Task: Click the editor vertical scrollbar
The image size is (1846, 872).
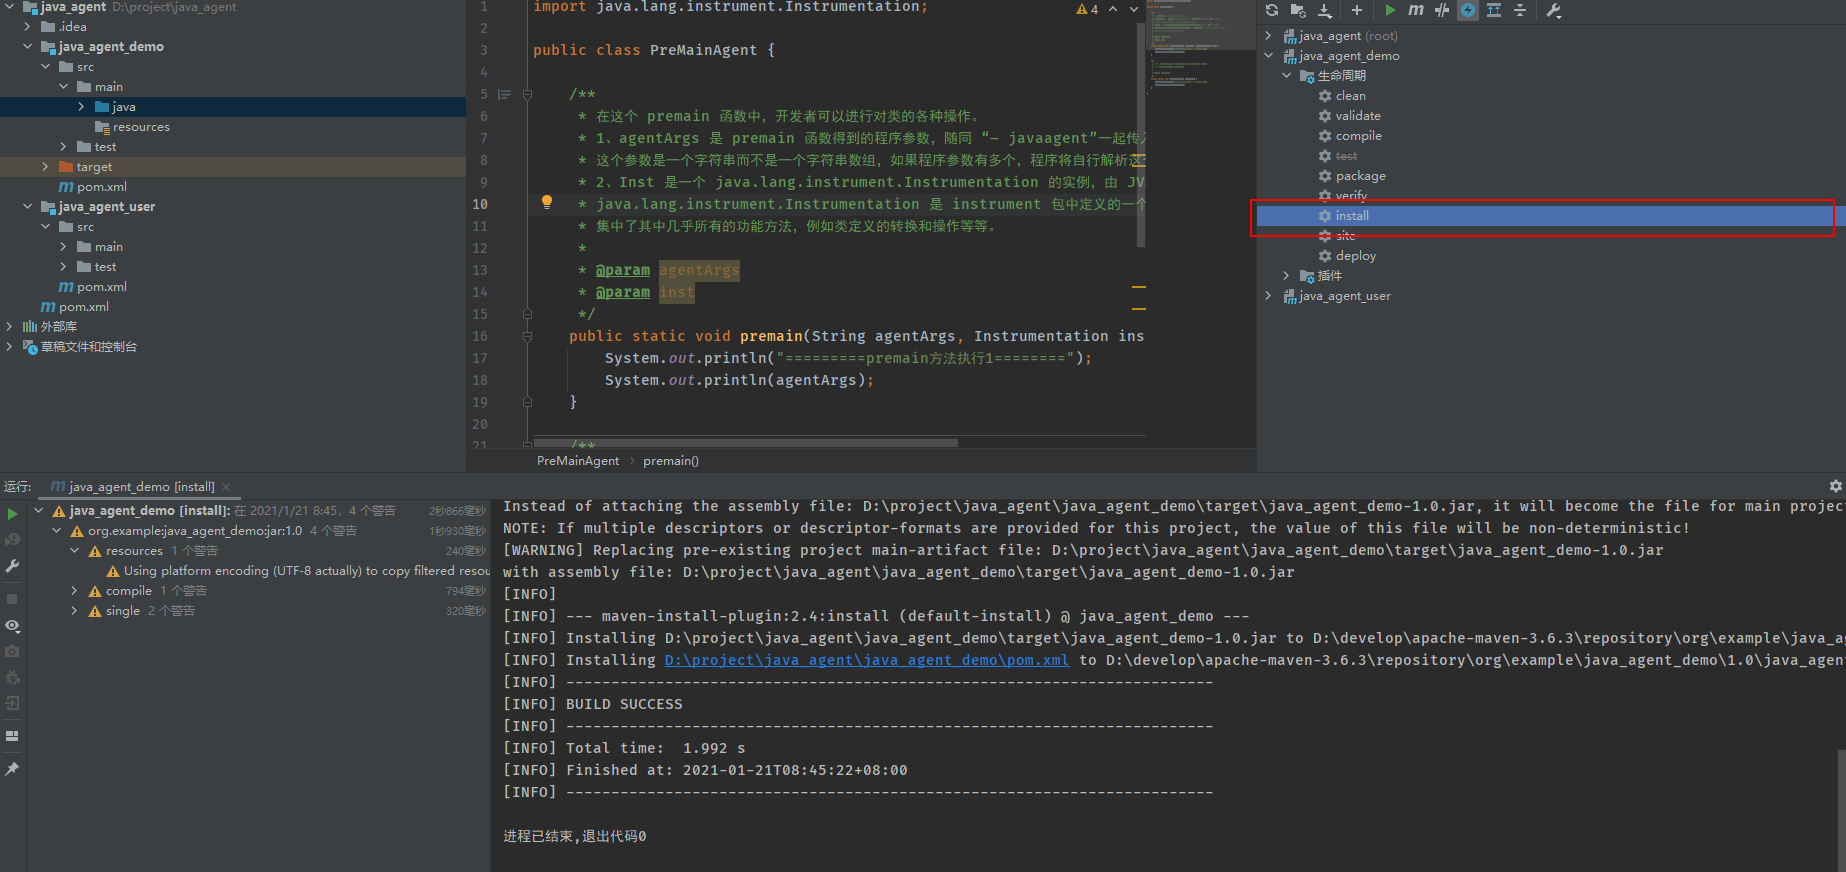Action: click(1141, 135)
